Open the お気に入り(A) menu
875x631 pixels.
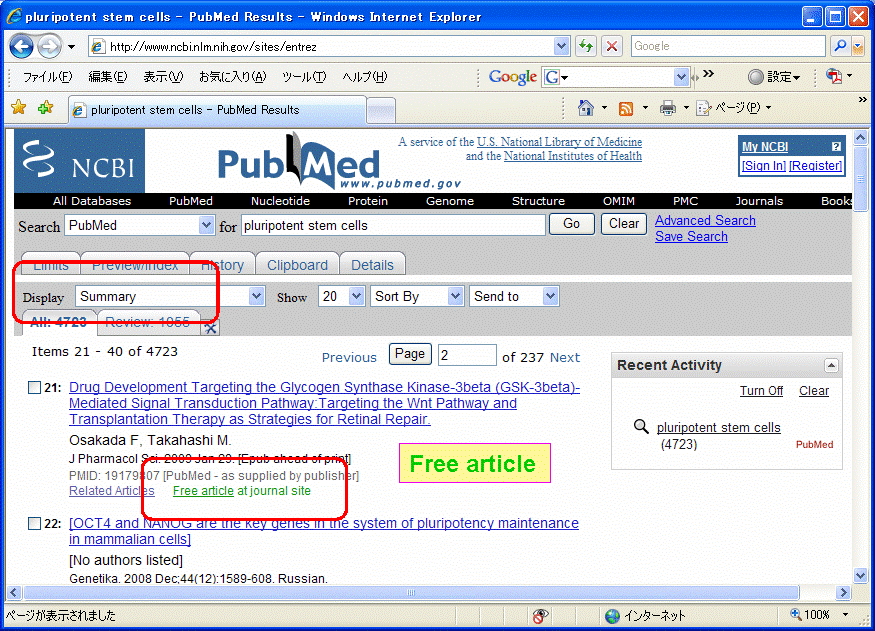[x=233, y=77]
